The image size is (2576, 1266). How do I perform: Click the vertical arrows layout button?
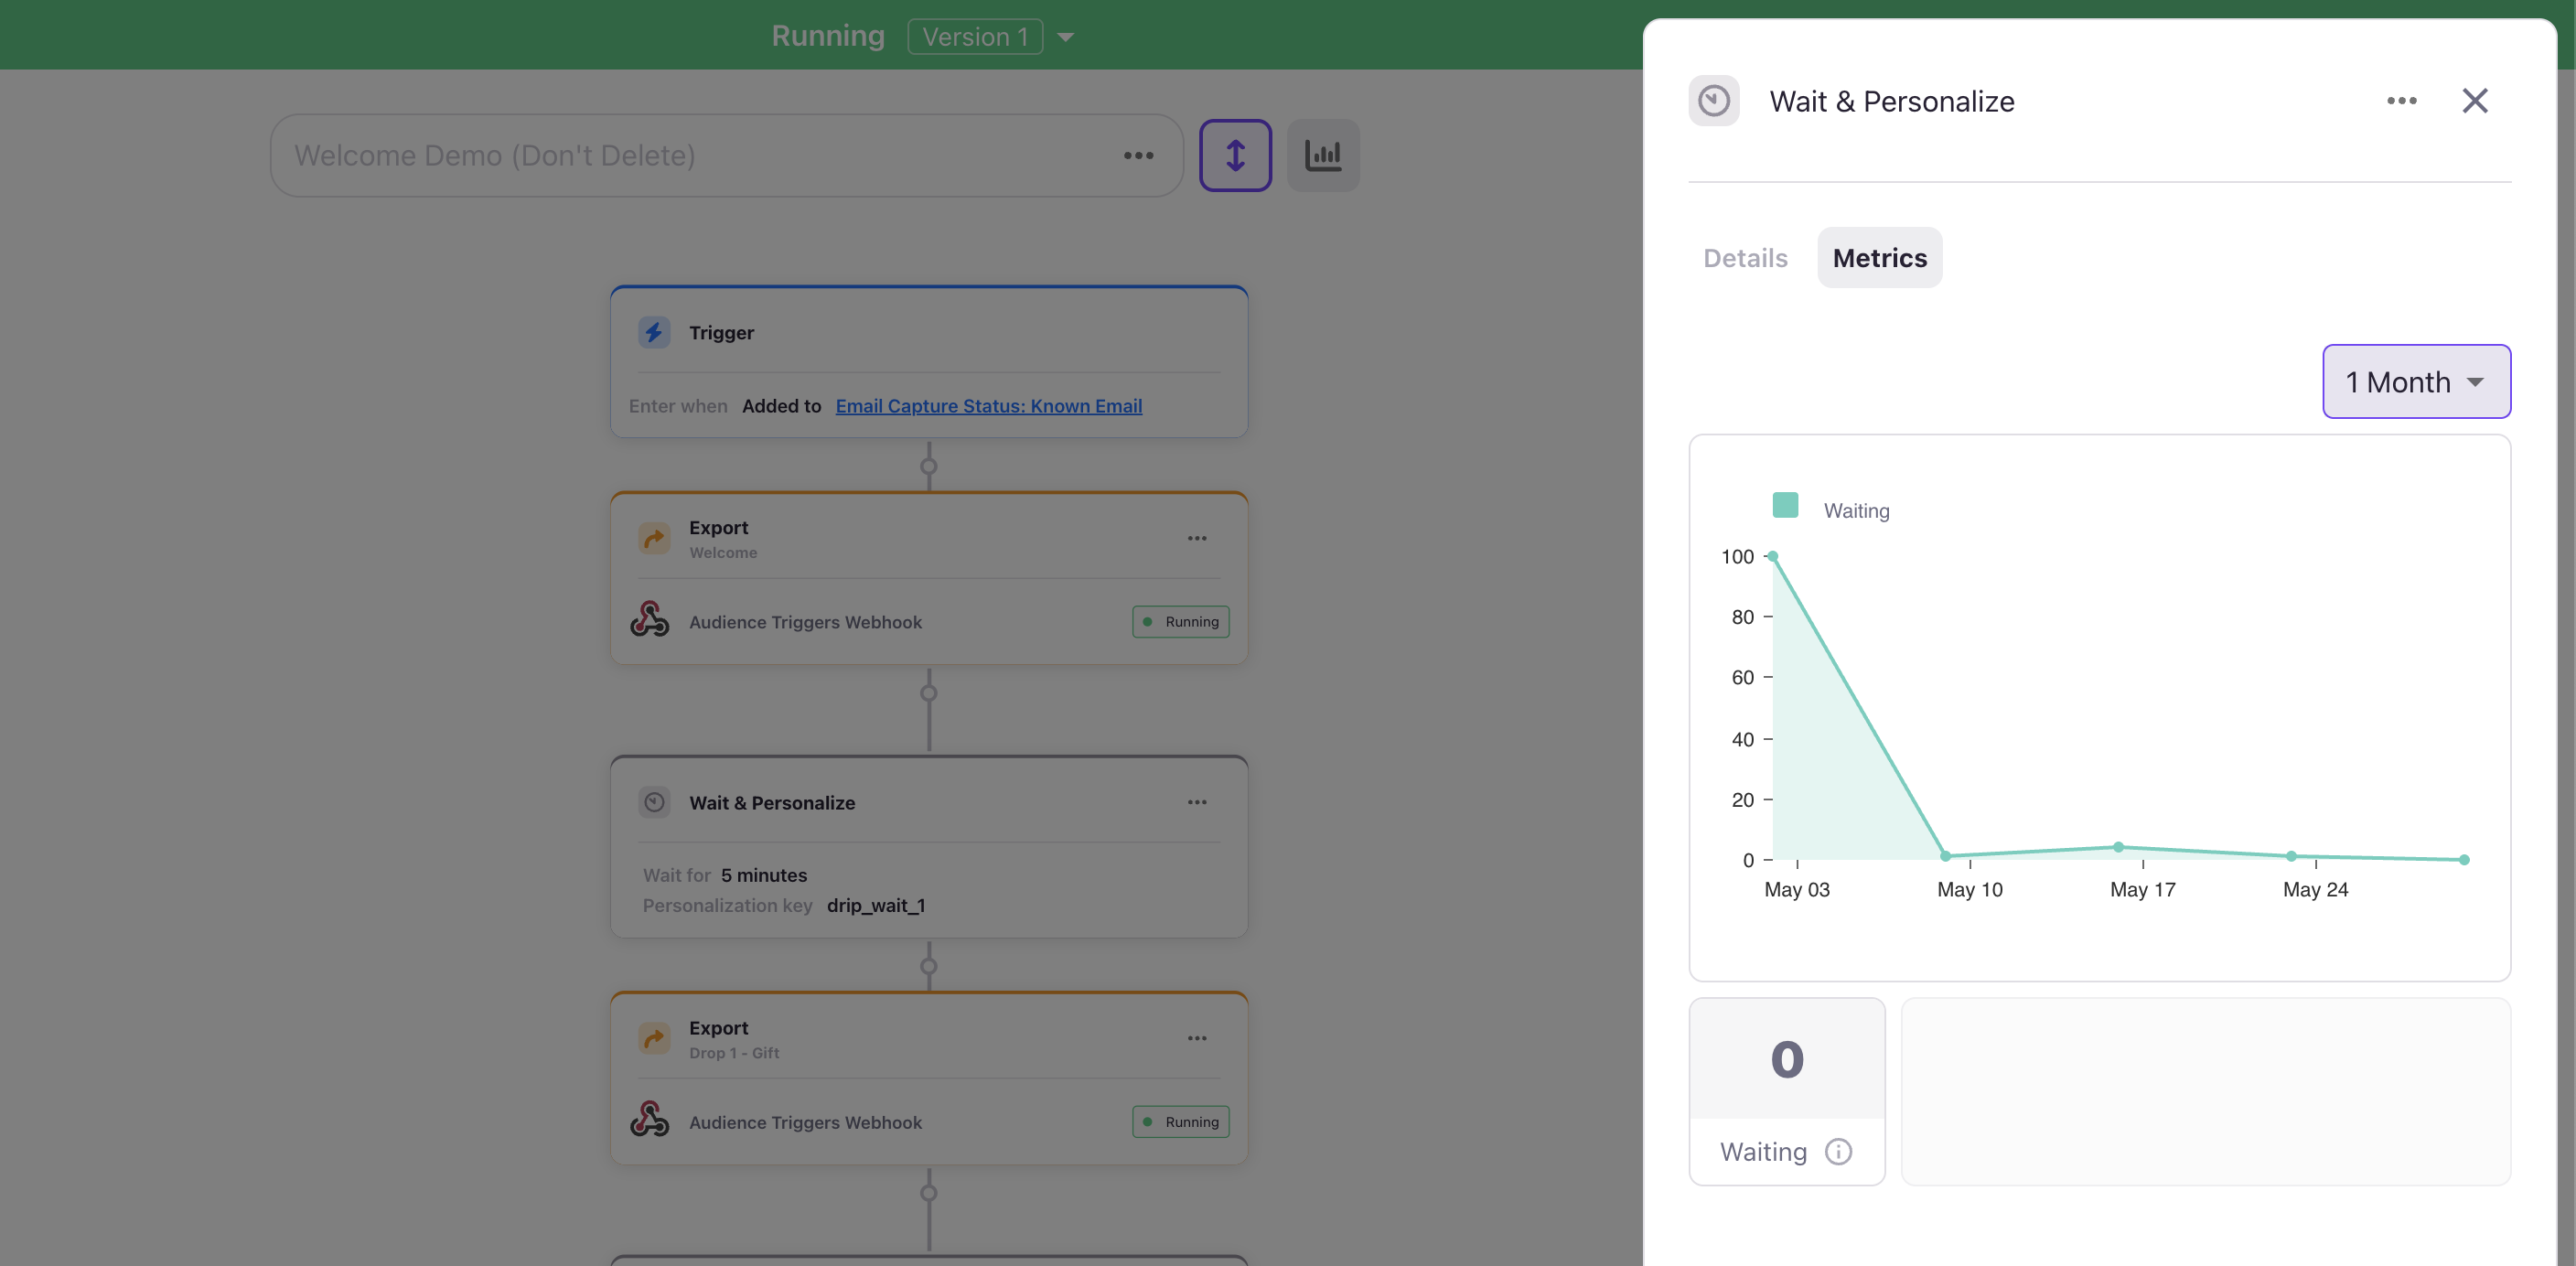(1235, 155)
